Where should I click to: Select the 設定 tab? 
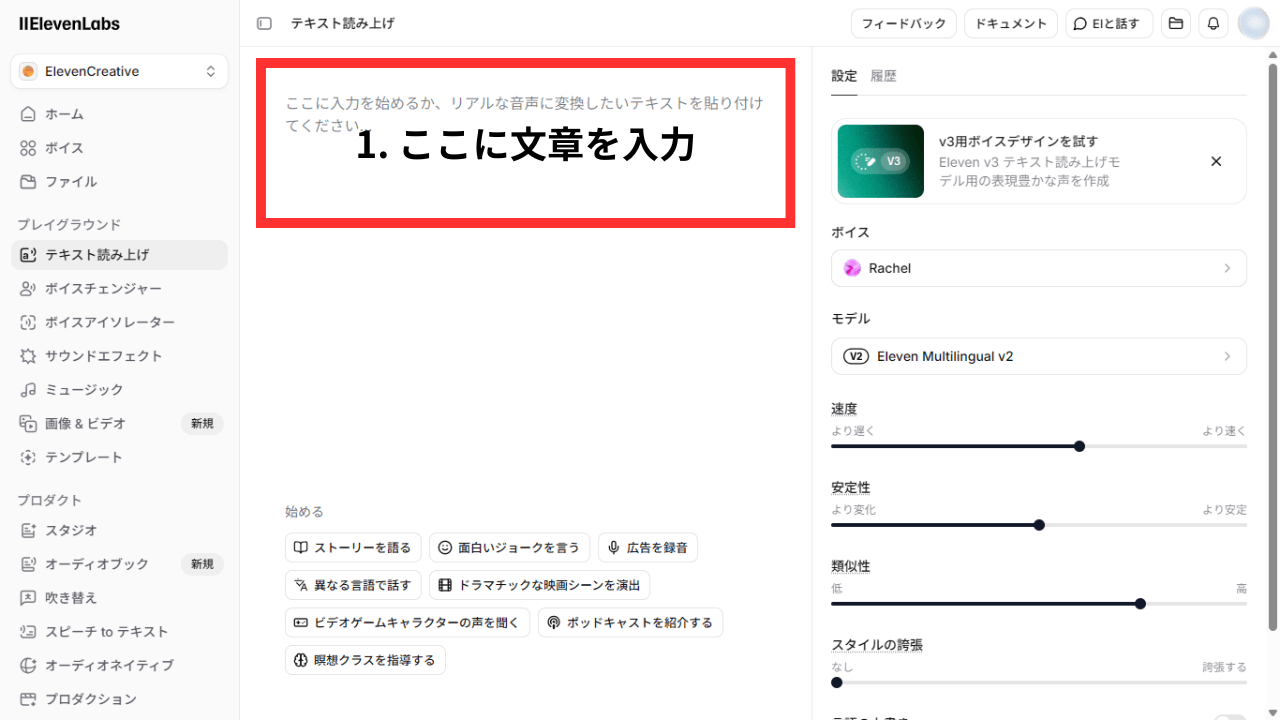click(x=844, y=76)
